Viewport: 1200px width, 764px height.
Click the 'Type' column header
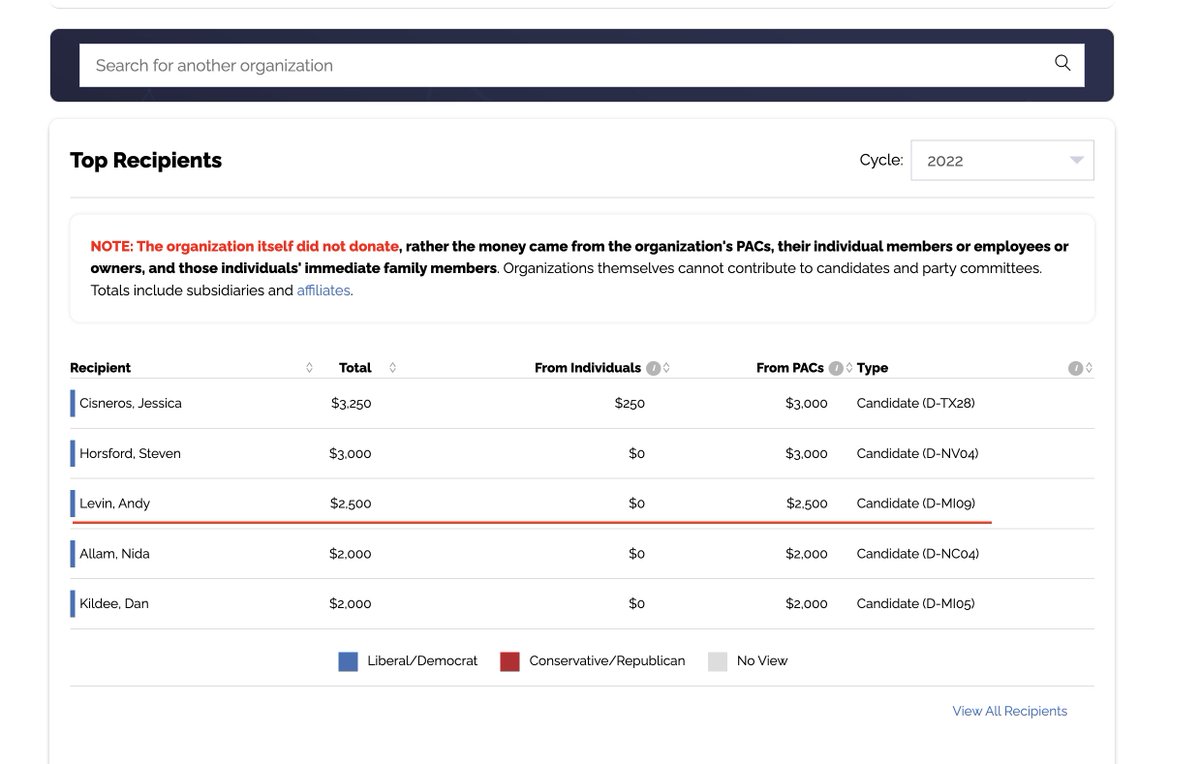tap(872, 368)
